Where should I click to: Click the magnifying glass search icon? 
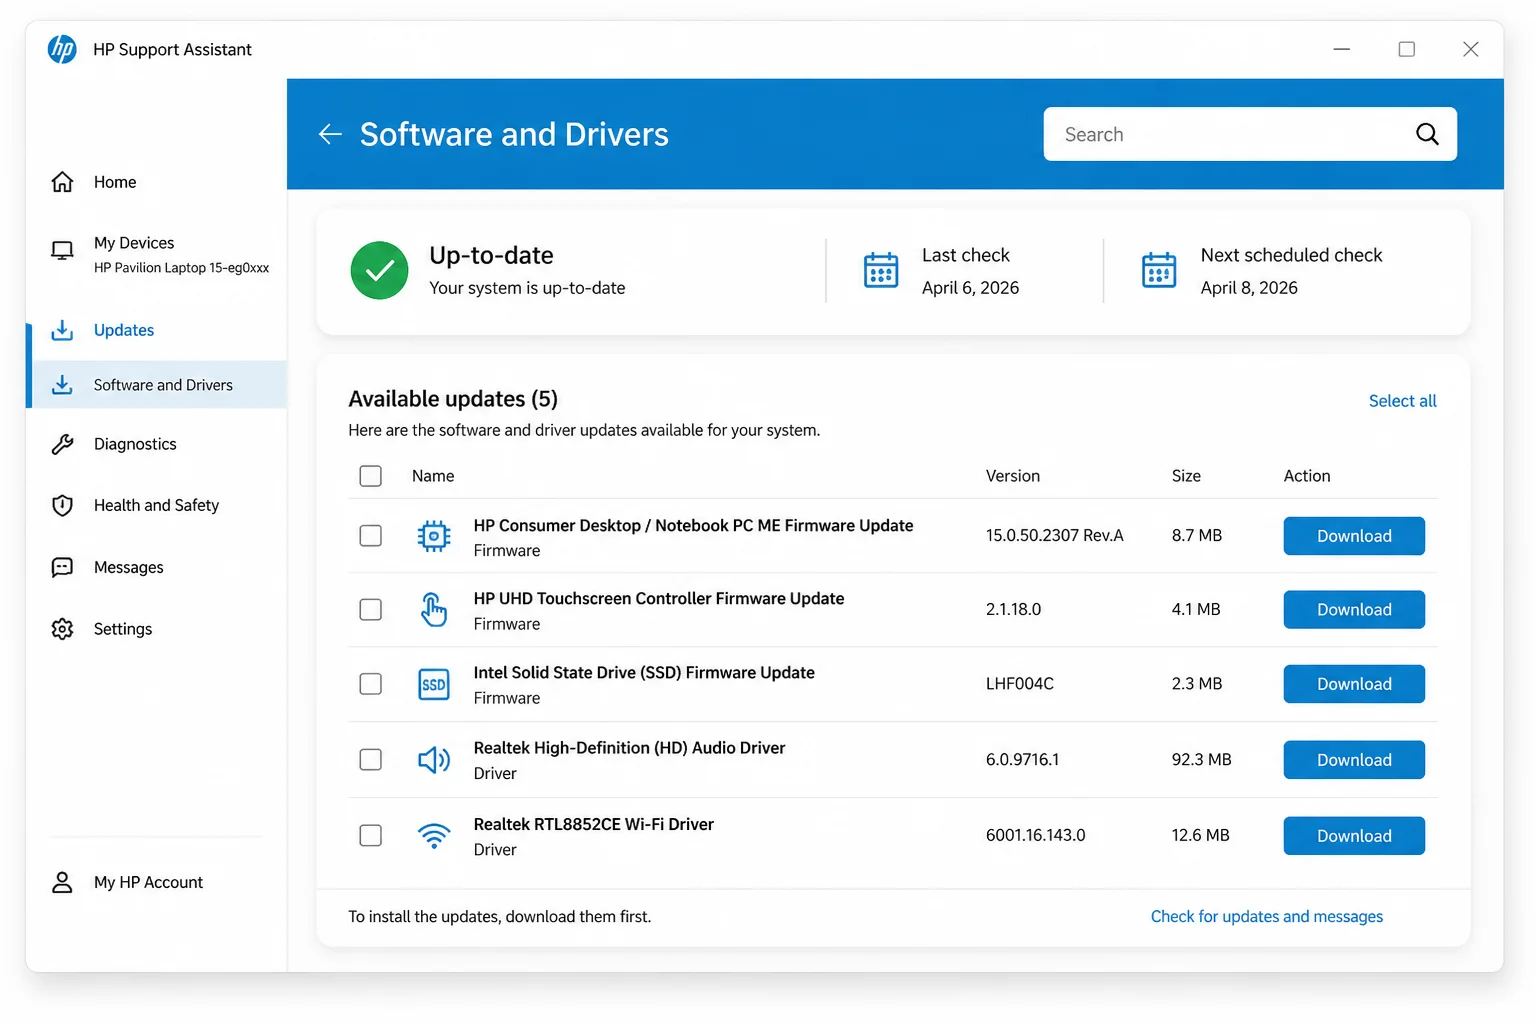[1427, 134]
